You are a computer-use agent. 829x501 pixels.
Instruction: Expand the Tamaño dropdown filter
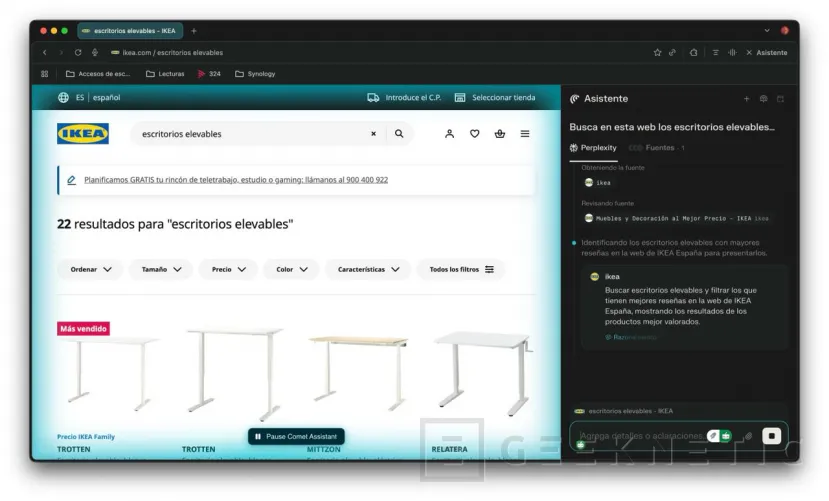click(x=161, y=270)
